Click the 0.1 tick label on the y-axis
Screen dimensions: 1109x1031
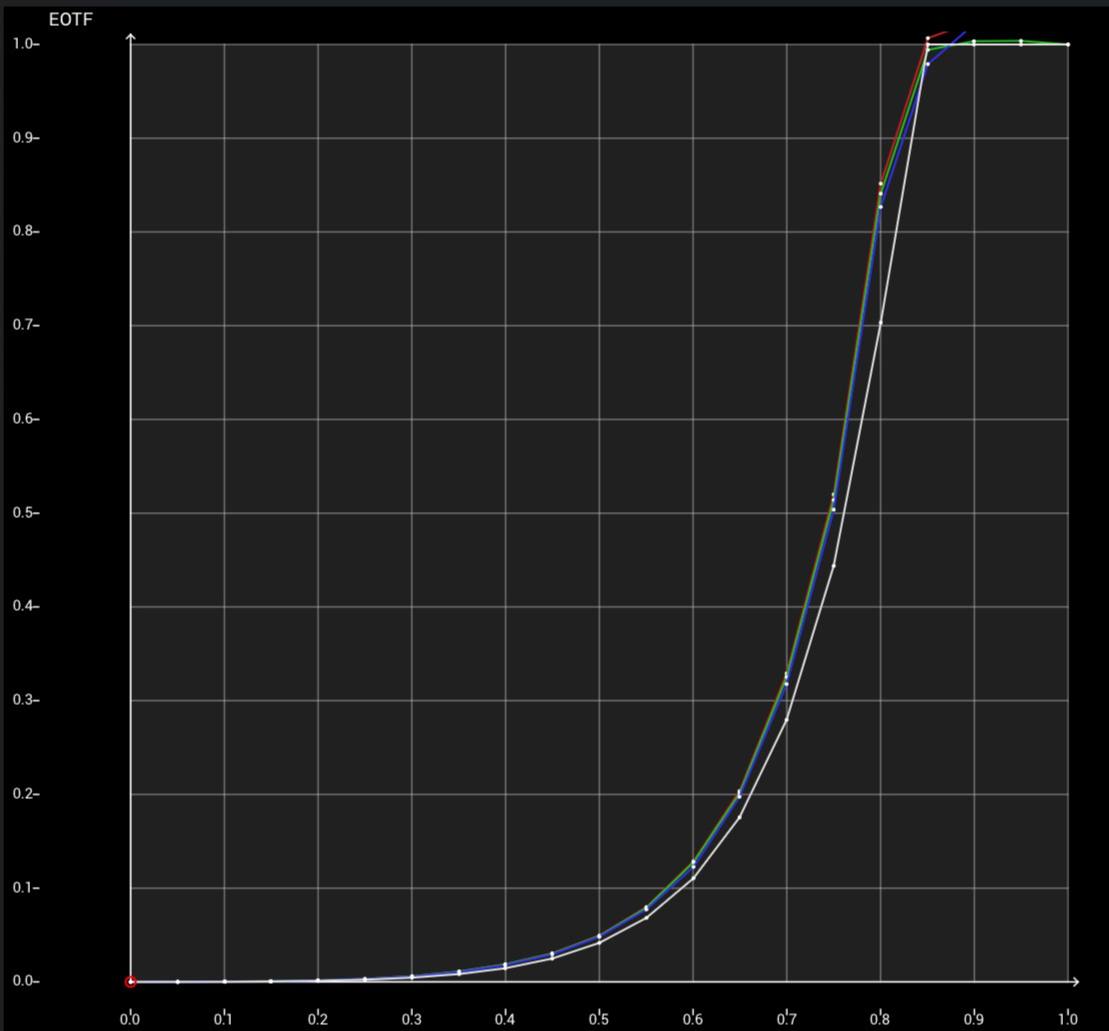pyautogui.click(x=24, y=888)
